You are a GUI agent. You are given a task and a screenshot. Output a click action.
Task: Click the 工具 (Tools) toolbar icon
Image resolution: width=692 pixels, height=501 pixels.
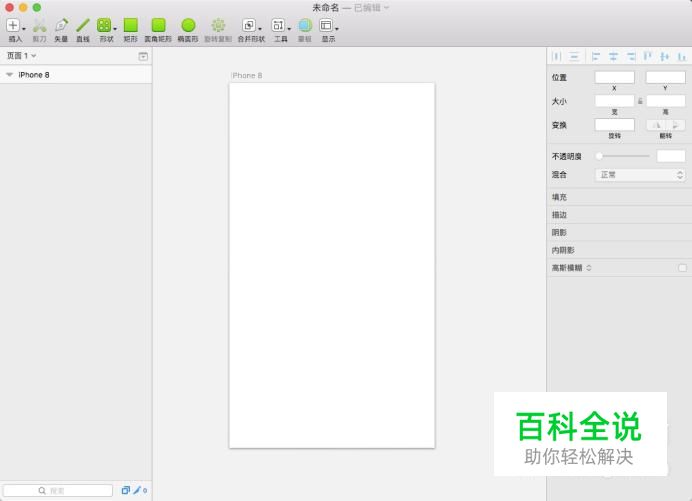278,26
